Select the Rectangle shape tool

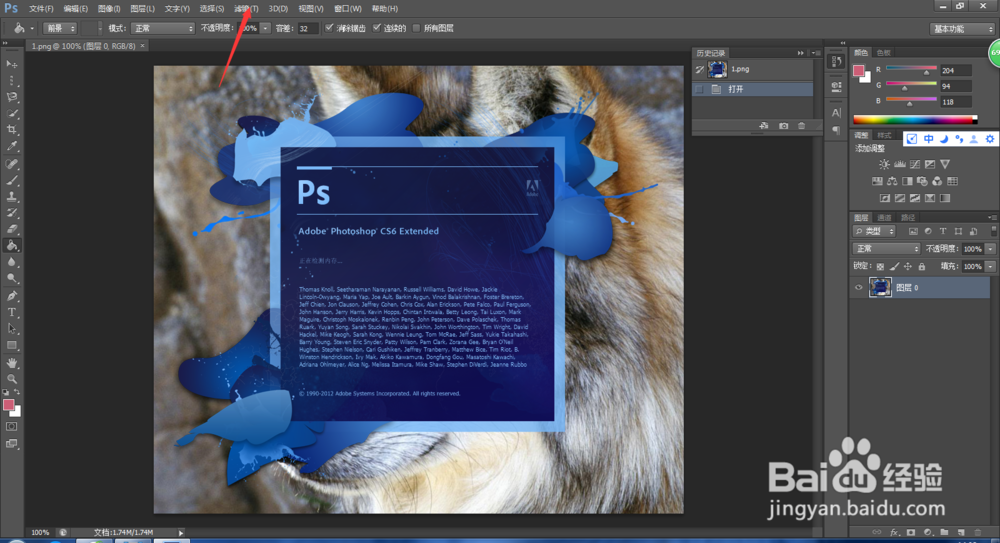coord(11,345)
